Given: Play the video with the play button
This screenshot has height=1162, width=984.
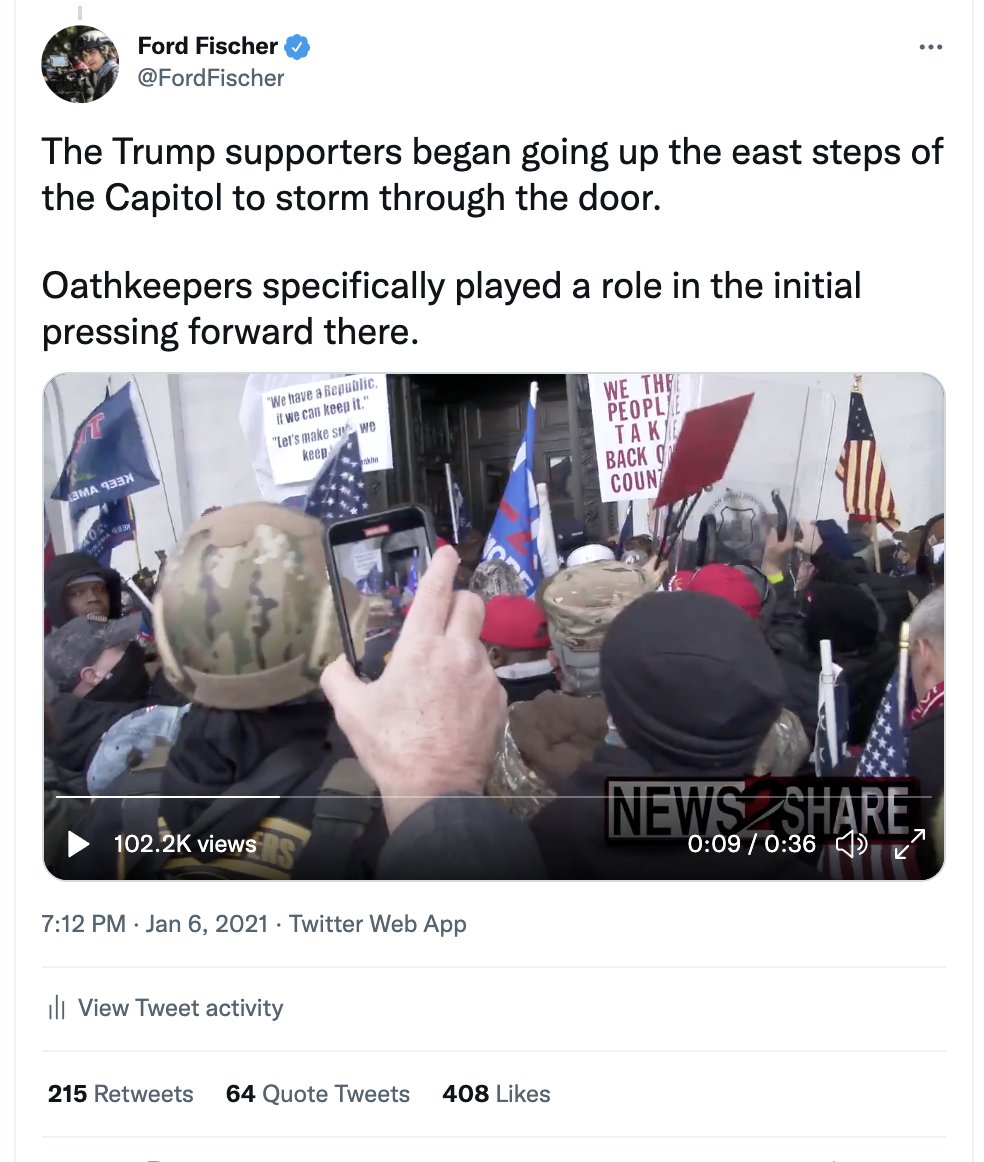Looking at the screenshot, I should tap(78, 843).
